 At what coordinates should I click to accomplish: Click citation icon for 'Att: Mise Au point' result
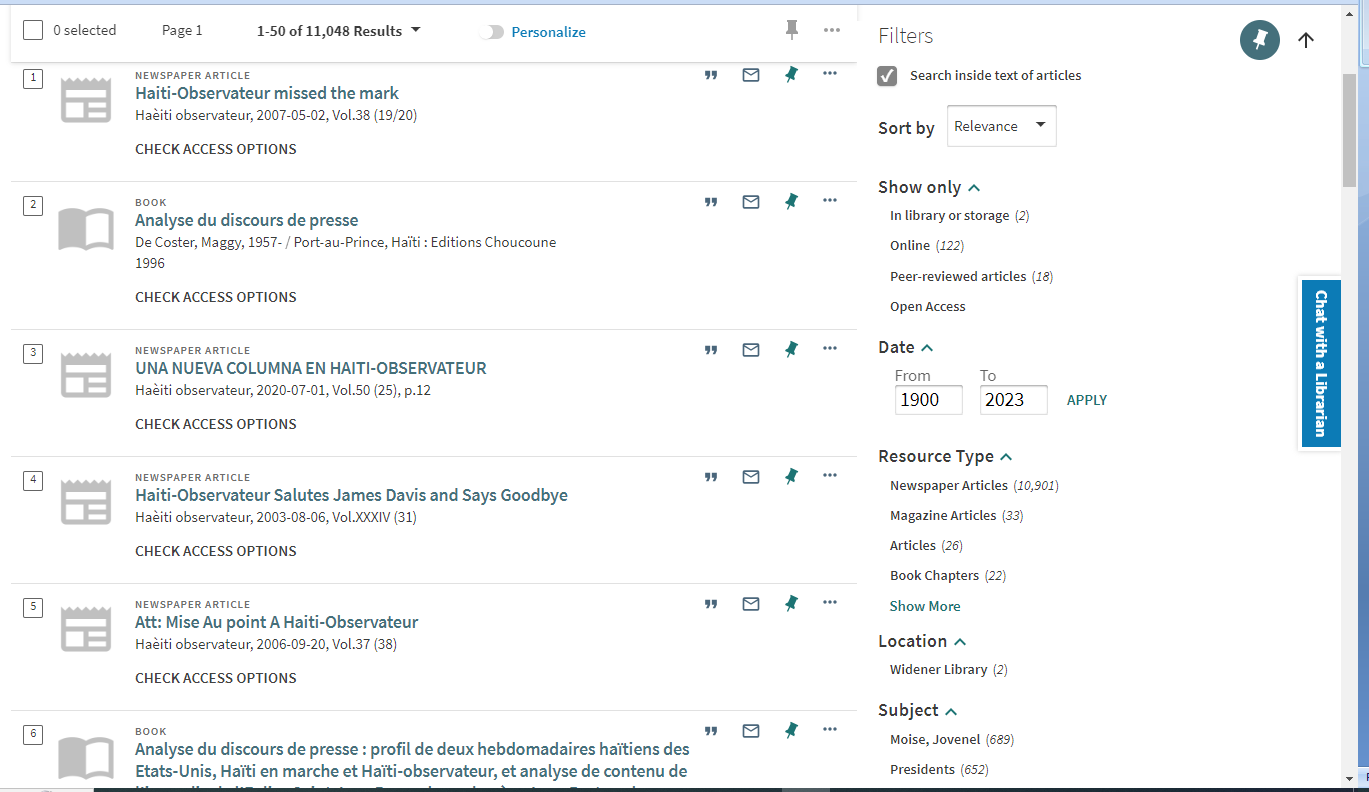(x=711, y=604)
